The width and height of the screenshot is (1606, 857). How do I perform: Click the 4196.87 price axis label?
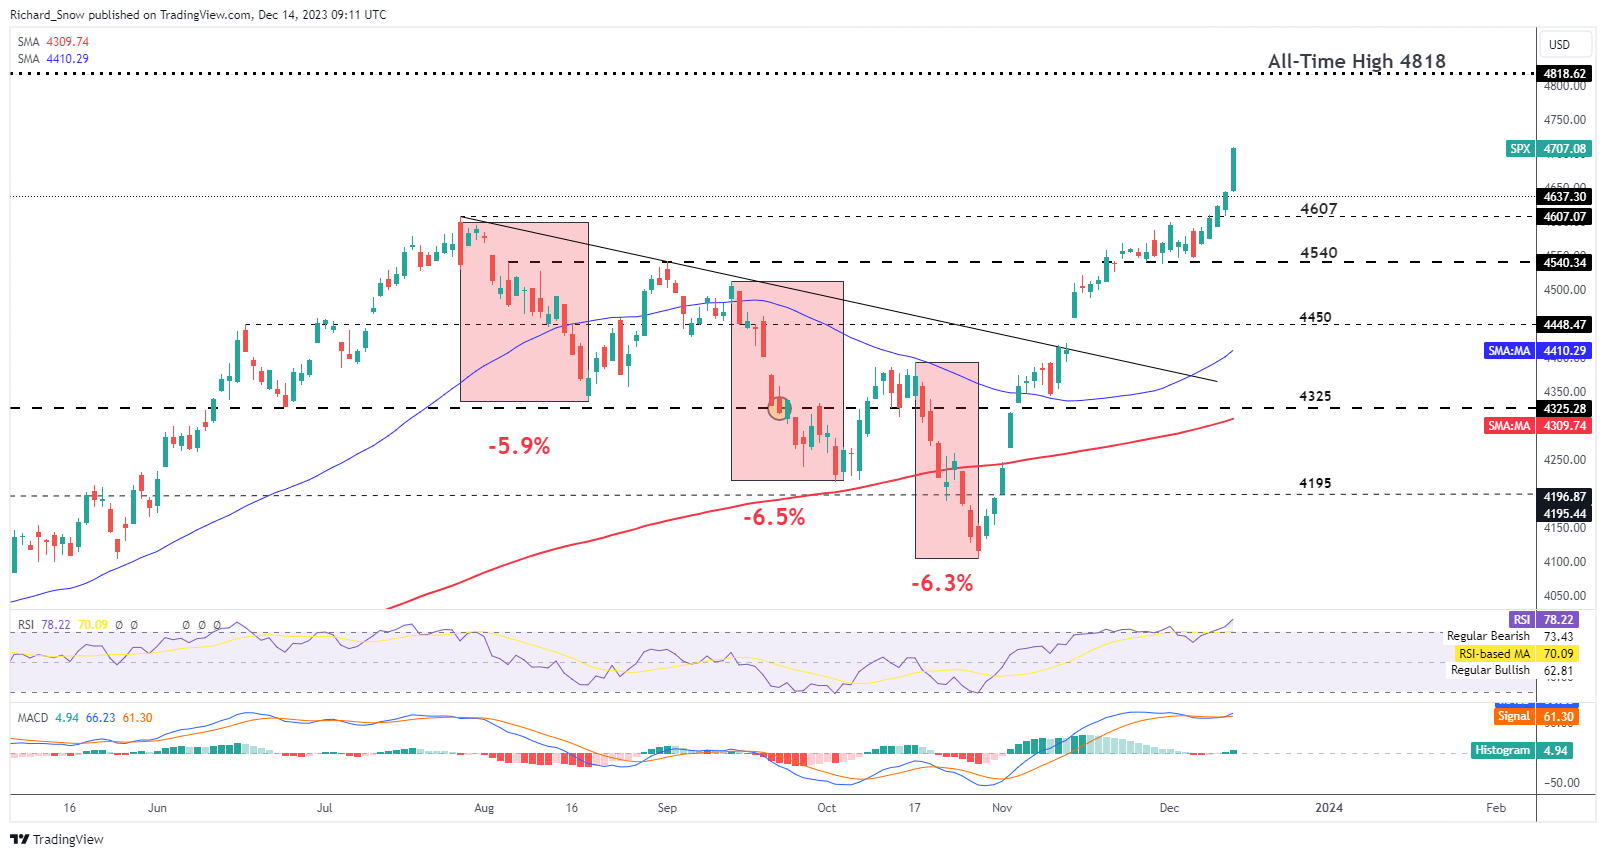point(1564,497)
